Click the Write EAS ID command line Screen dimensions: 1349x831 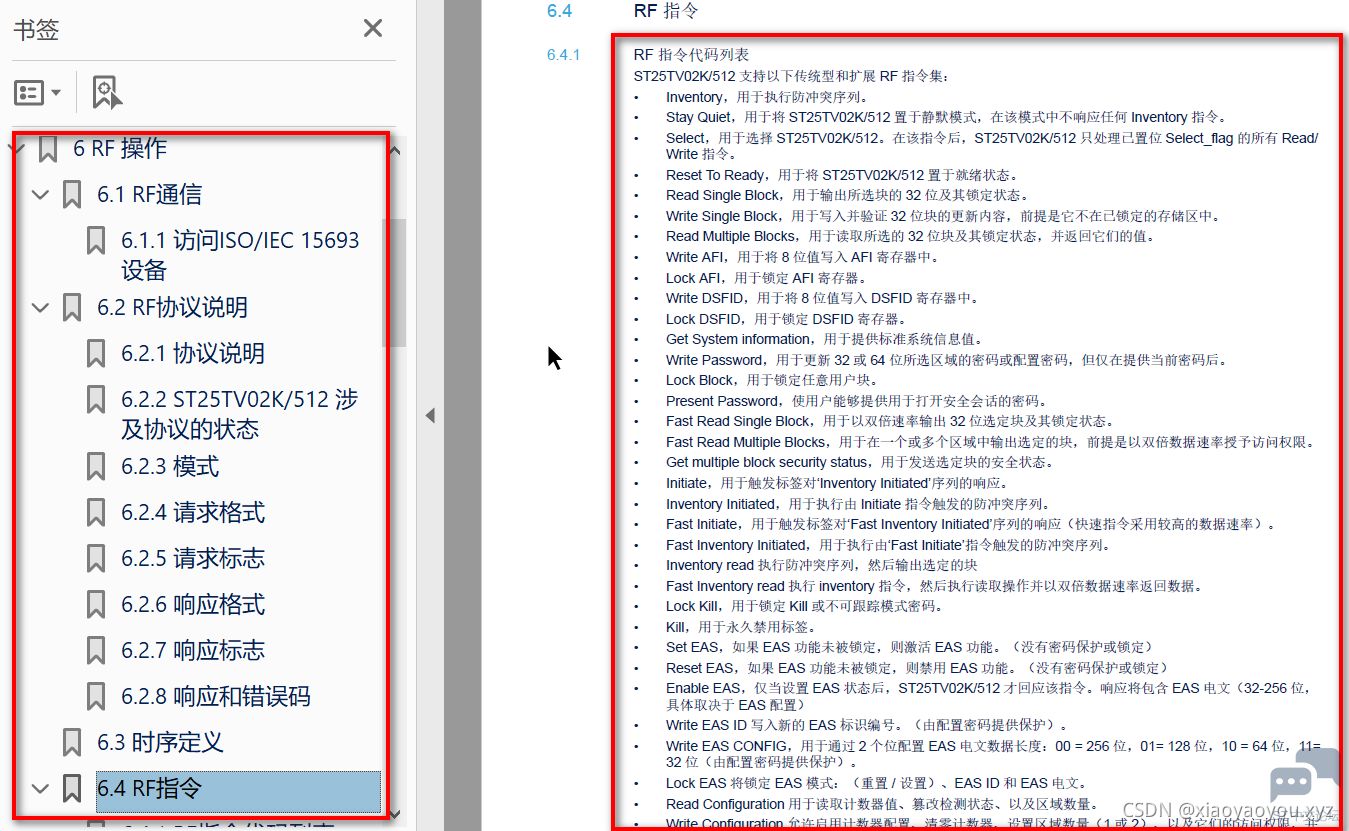869,724
